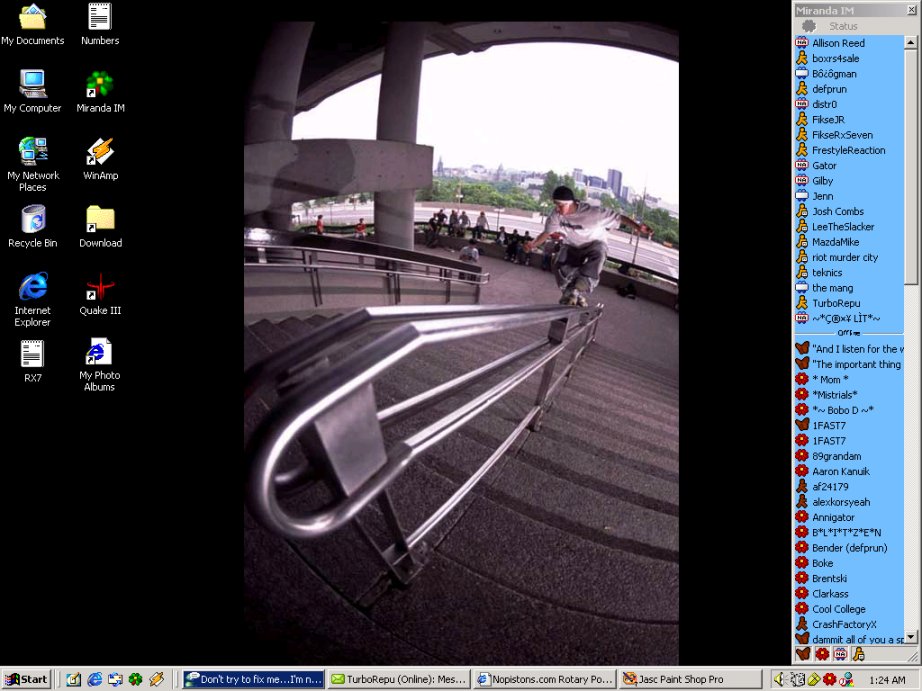Select the Download folder on the desktop
The height and width of the screenshot is (691, 922).
[x=100, y=225]
